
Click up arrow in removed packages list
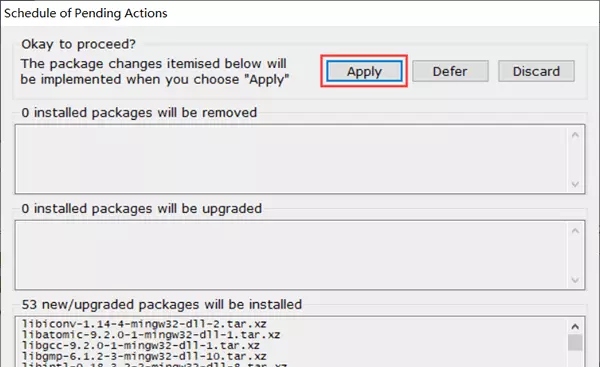tap(575, 135)
